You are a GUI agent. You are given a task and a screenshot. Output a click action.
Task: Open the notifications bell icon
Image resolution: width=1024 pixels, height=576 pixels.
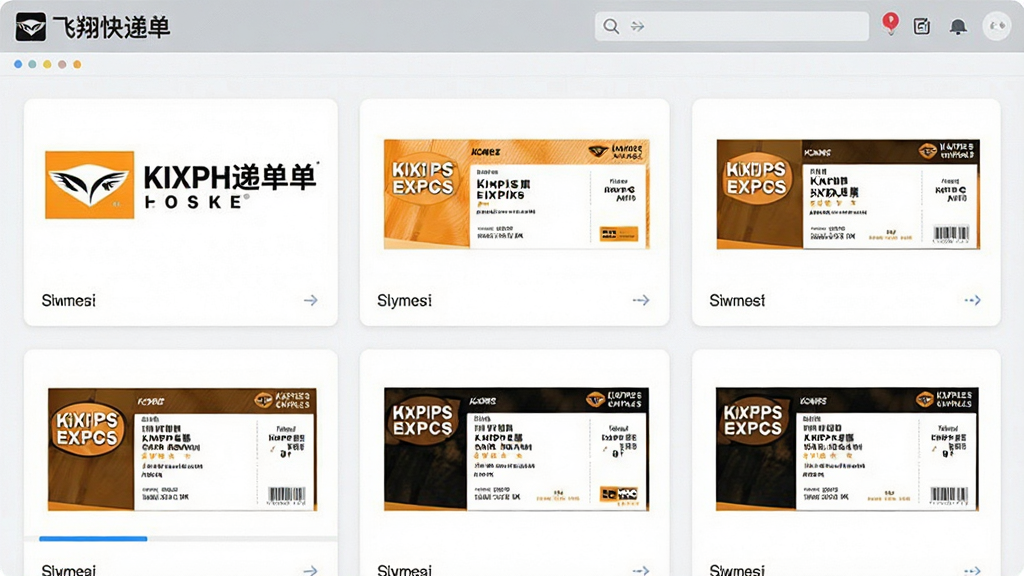pyautogui.click(x=957, y=26)
